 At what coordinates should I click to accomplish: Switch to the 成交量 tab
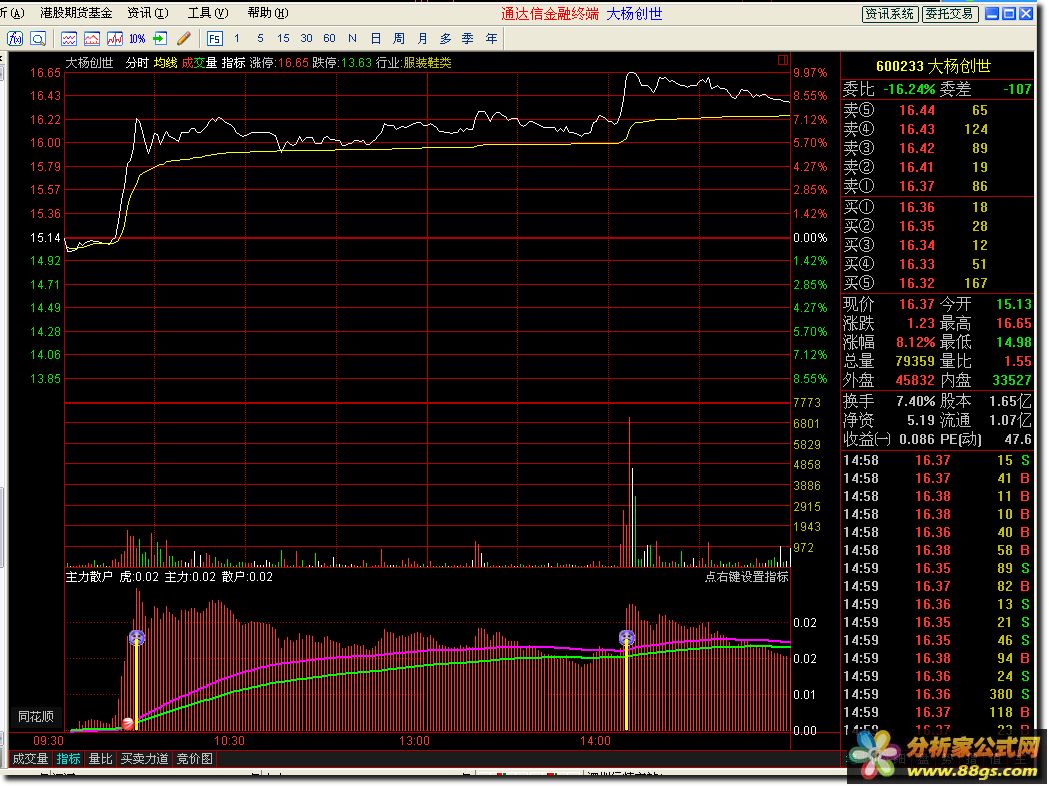coord(30,759)
